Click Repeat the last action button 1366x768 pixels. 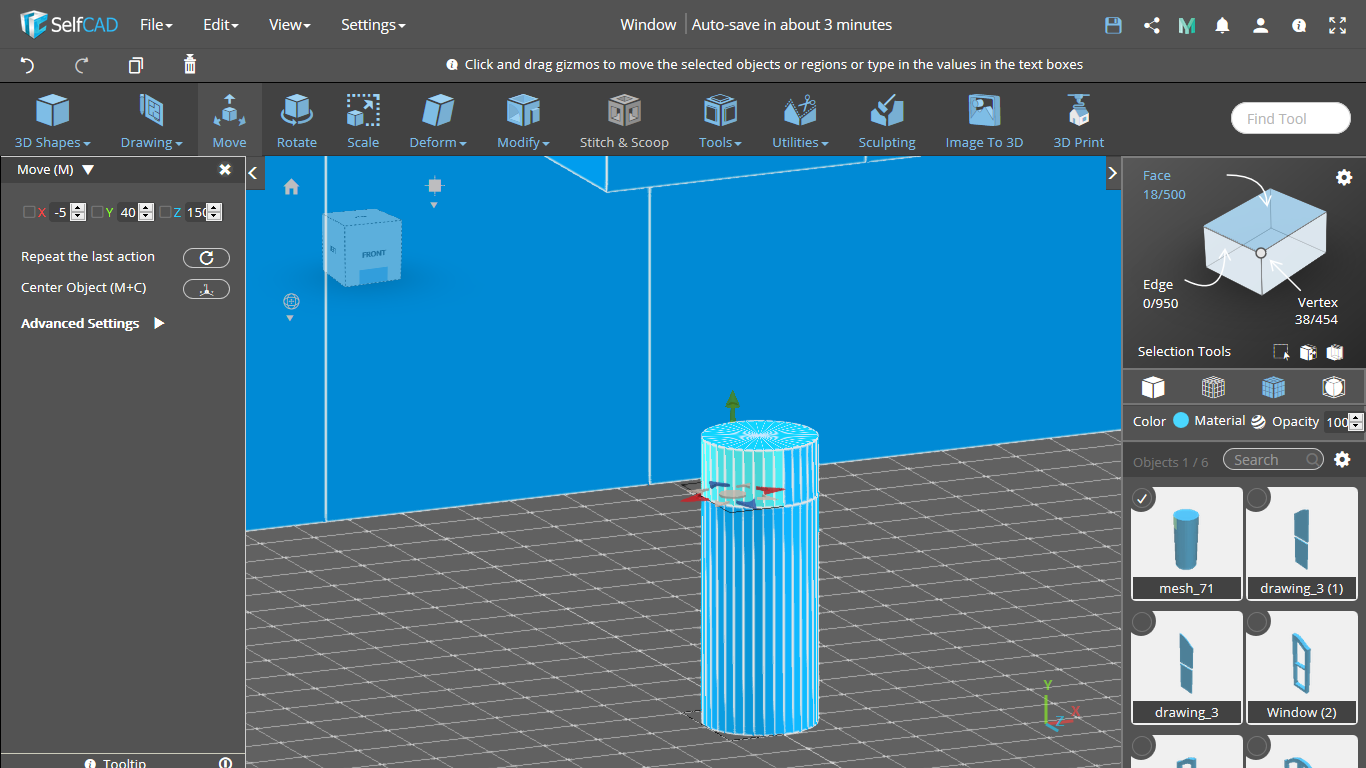point(206,258)
